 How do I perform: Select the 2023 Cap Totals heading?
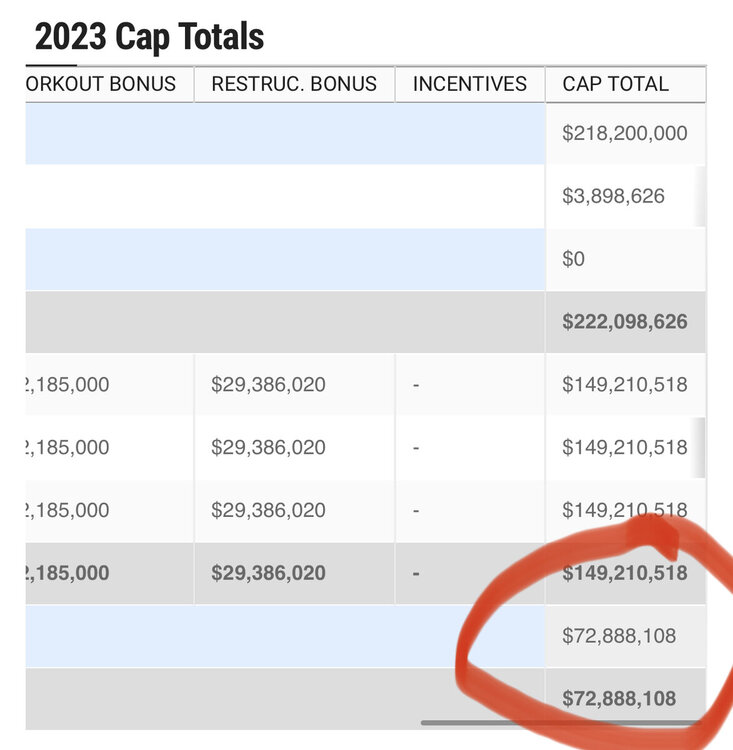tap(149, 36)
